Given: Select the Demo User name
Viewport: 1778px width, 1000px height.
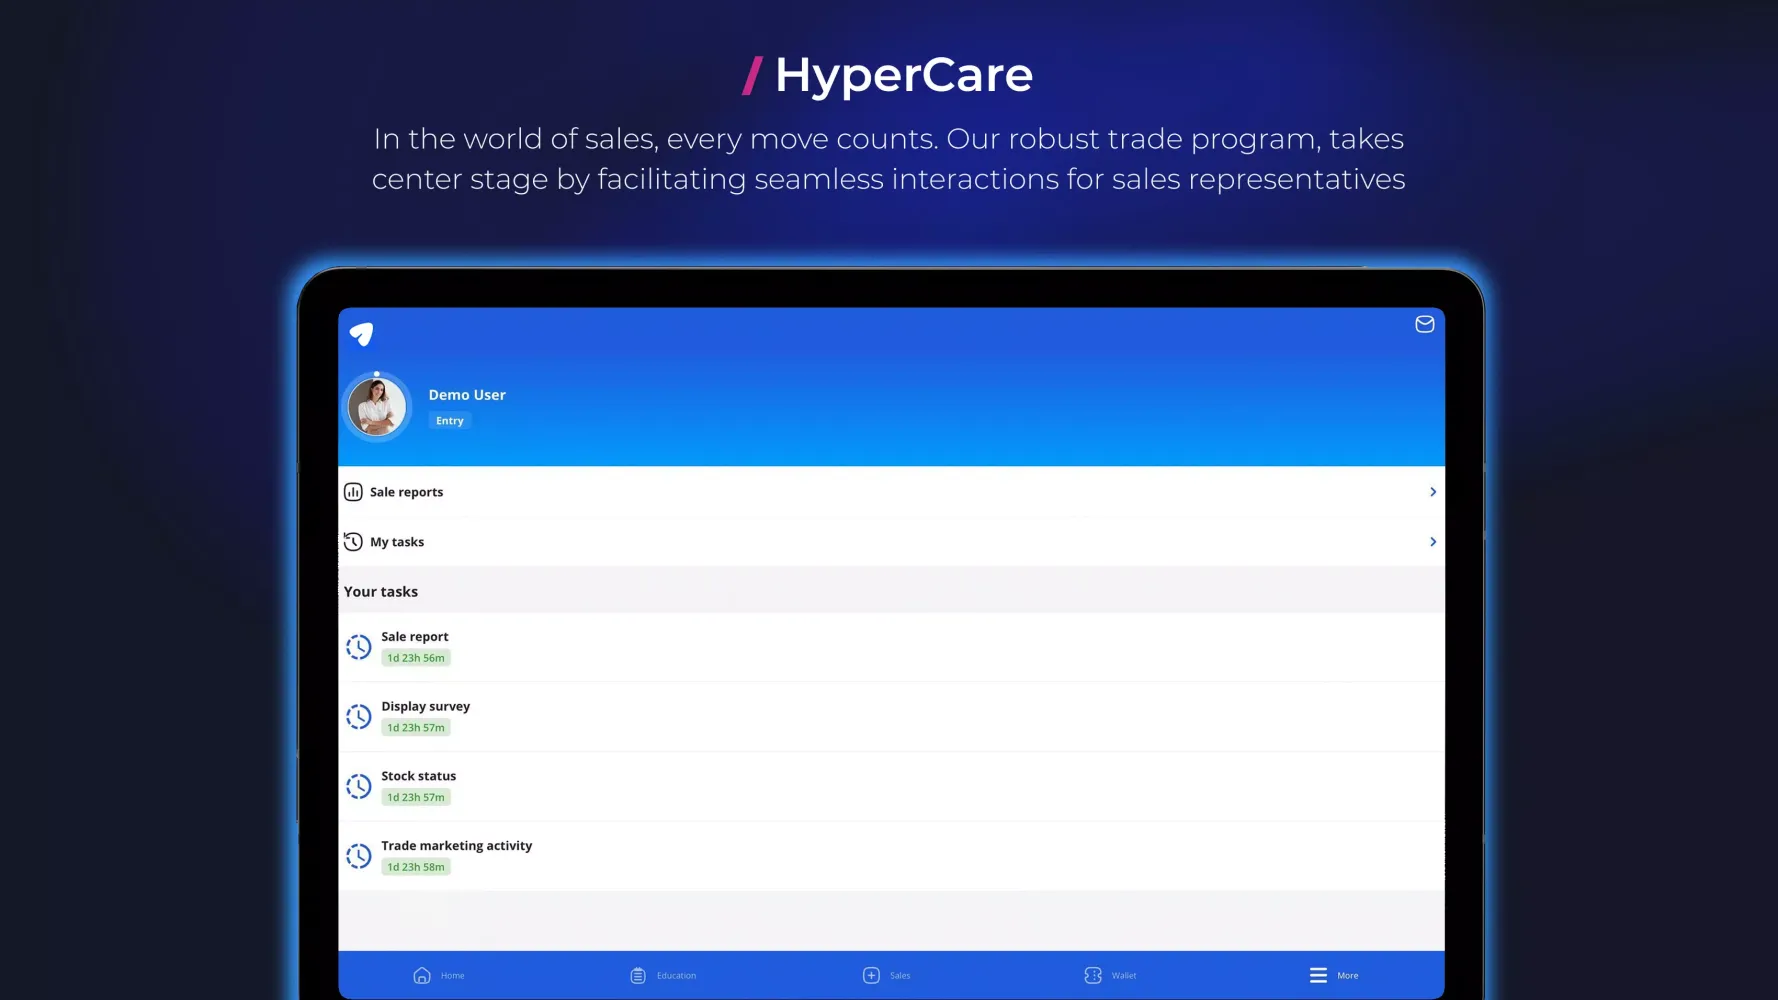Looking at the screenshot, I should [467, 395].
